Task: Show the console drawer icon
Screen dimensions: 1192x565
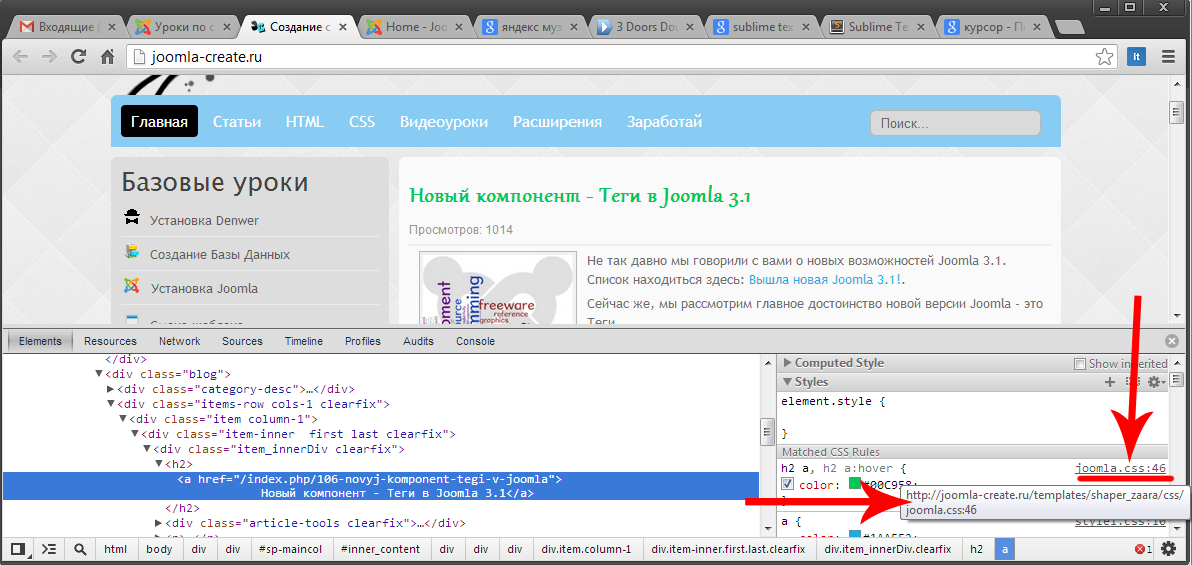Action: click(48, 549)
